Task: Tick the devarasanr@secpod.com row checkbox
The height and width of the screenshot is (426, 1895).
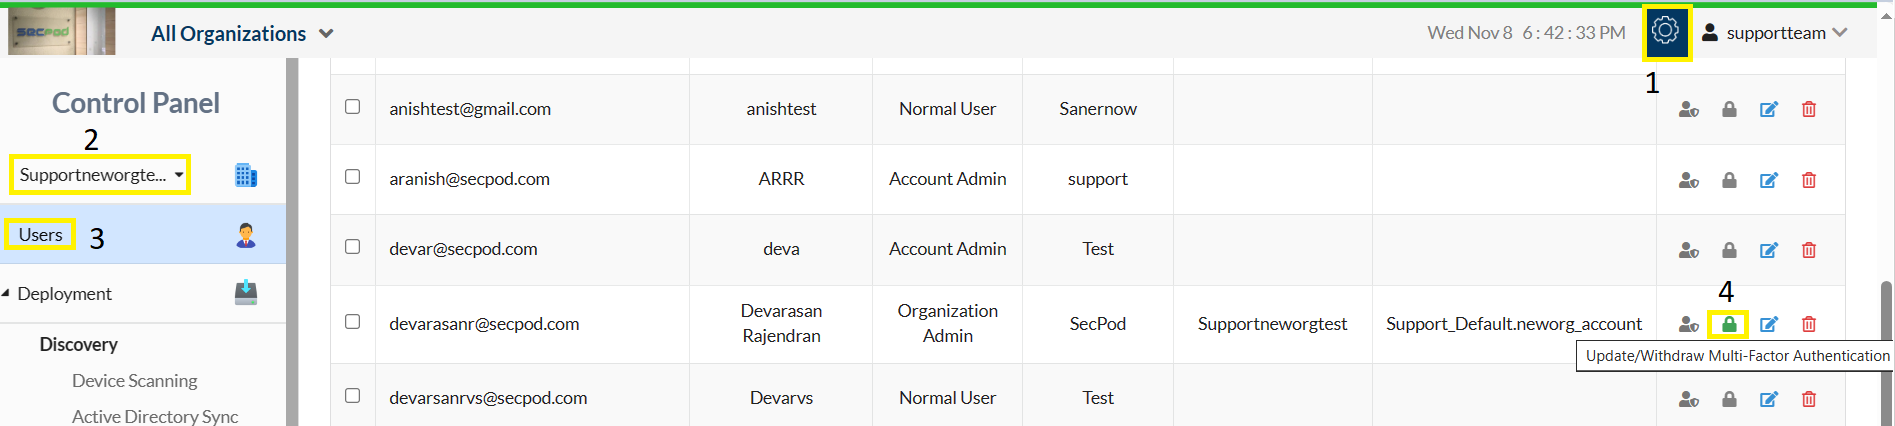Action: click(x=353, y=322)
